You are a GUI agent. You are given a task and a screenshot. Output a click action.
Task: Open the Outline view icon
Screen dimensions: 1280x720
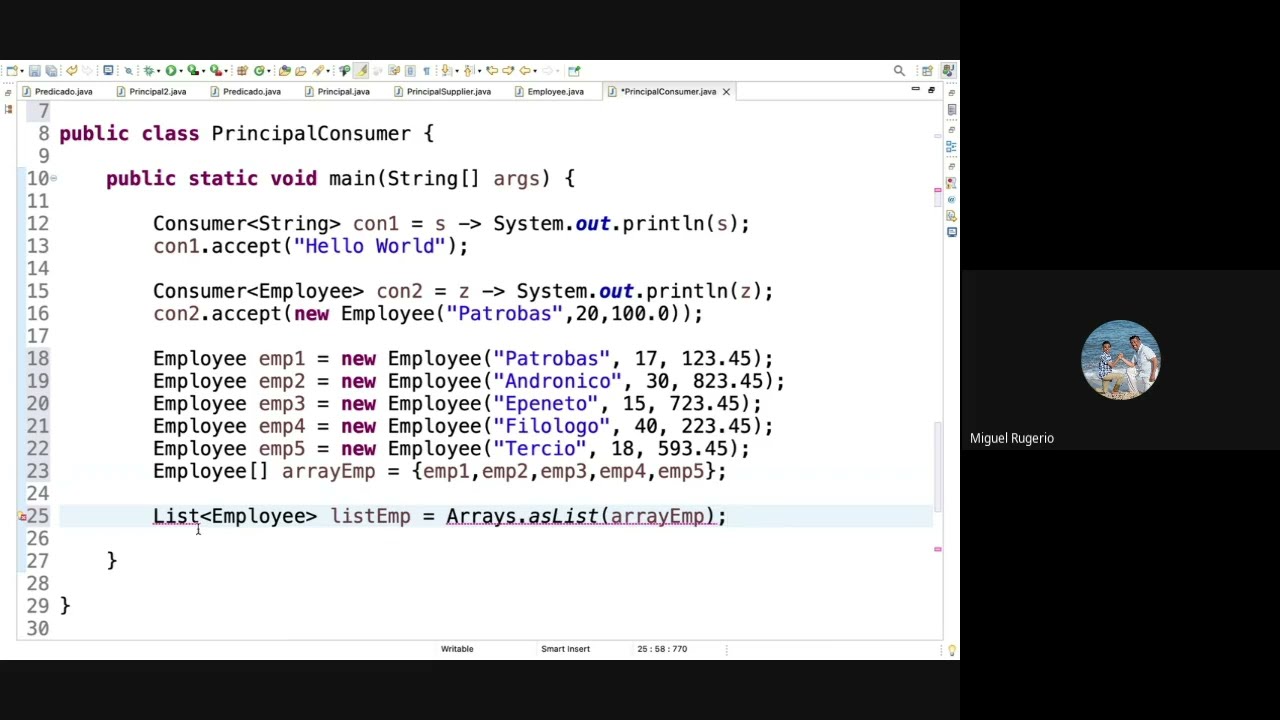[952, 146]
